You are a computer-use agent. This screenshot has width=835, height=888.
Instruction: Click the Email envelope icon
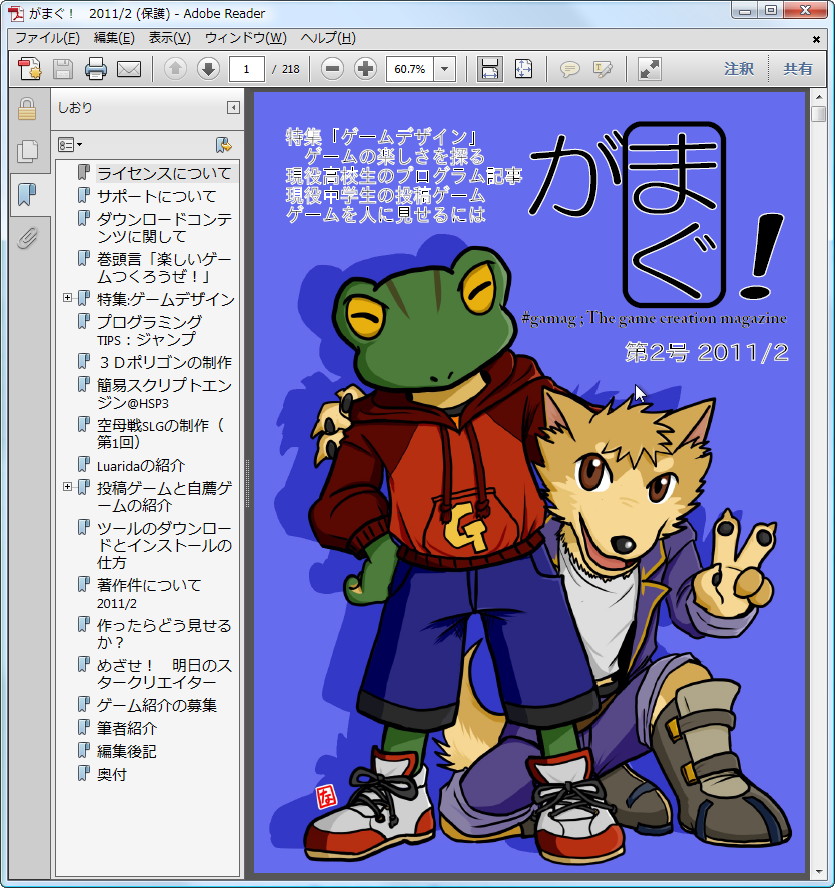point(129,69)
